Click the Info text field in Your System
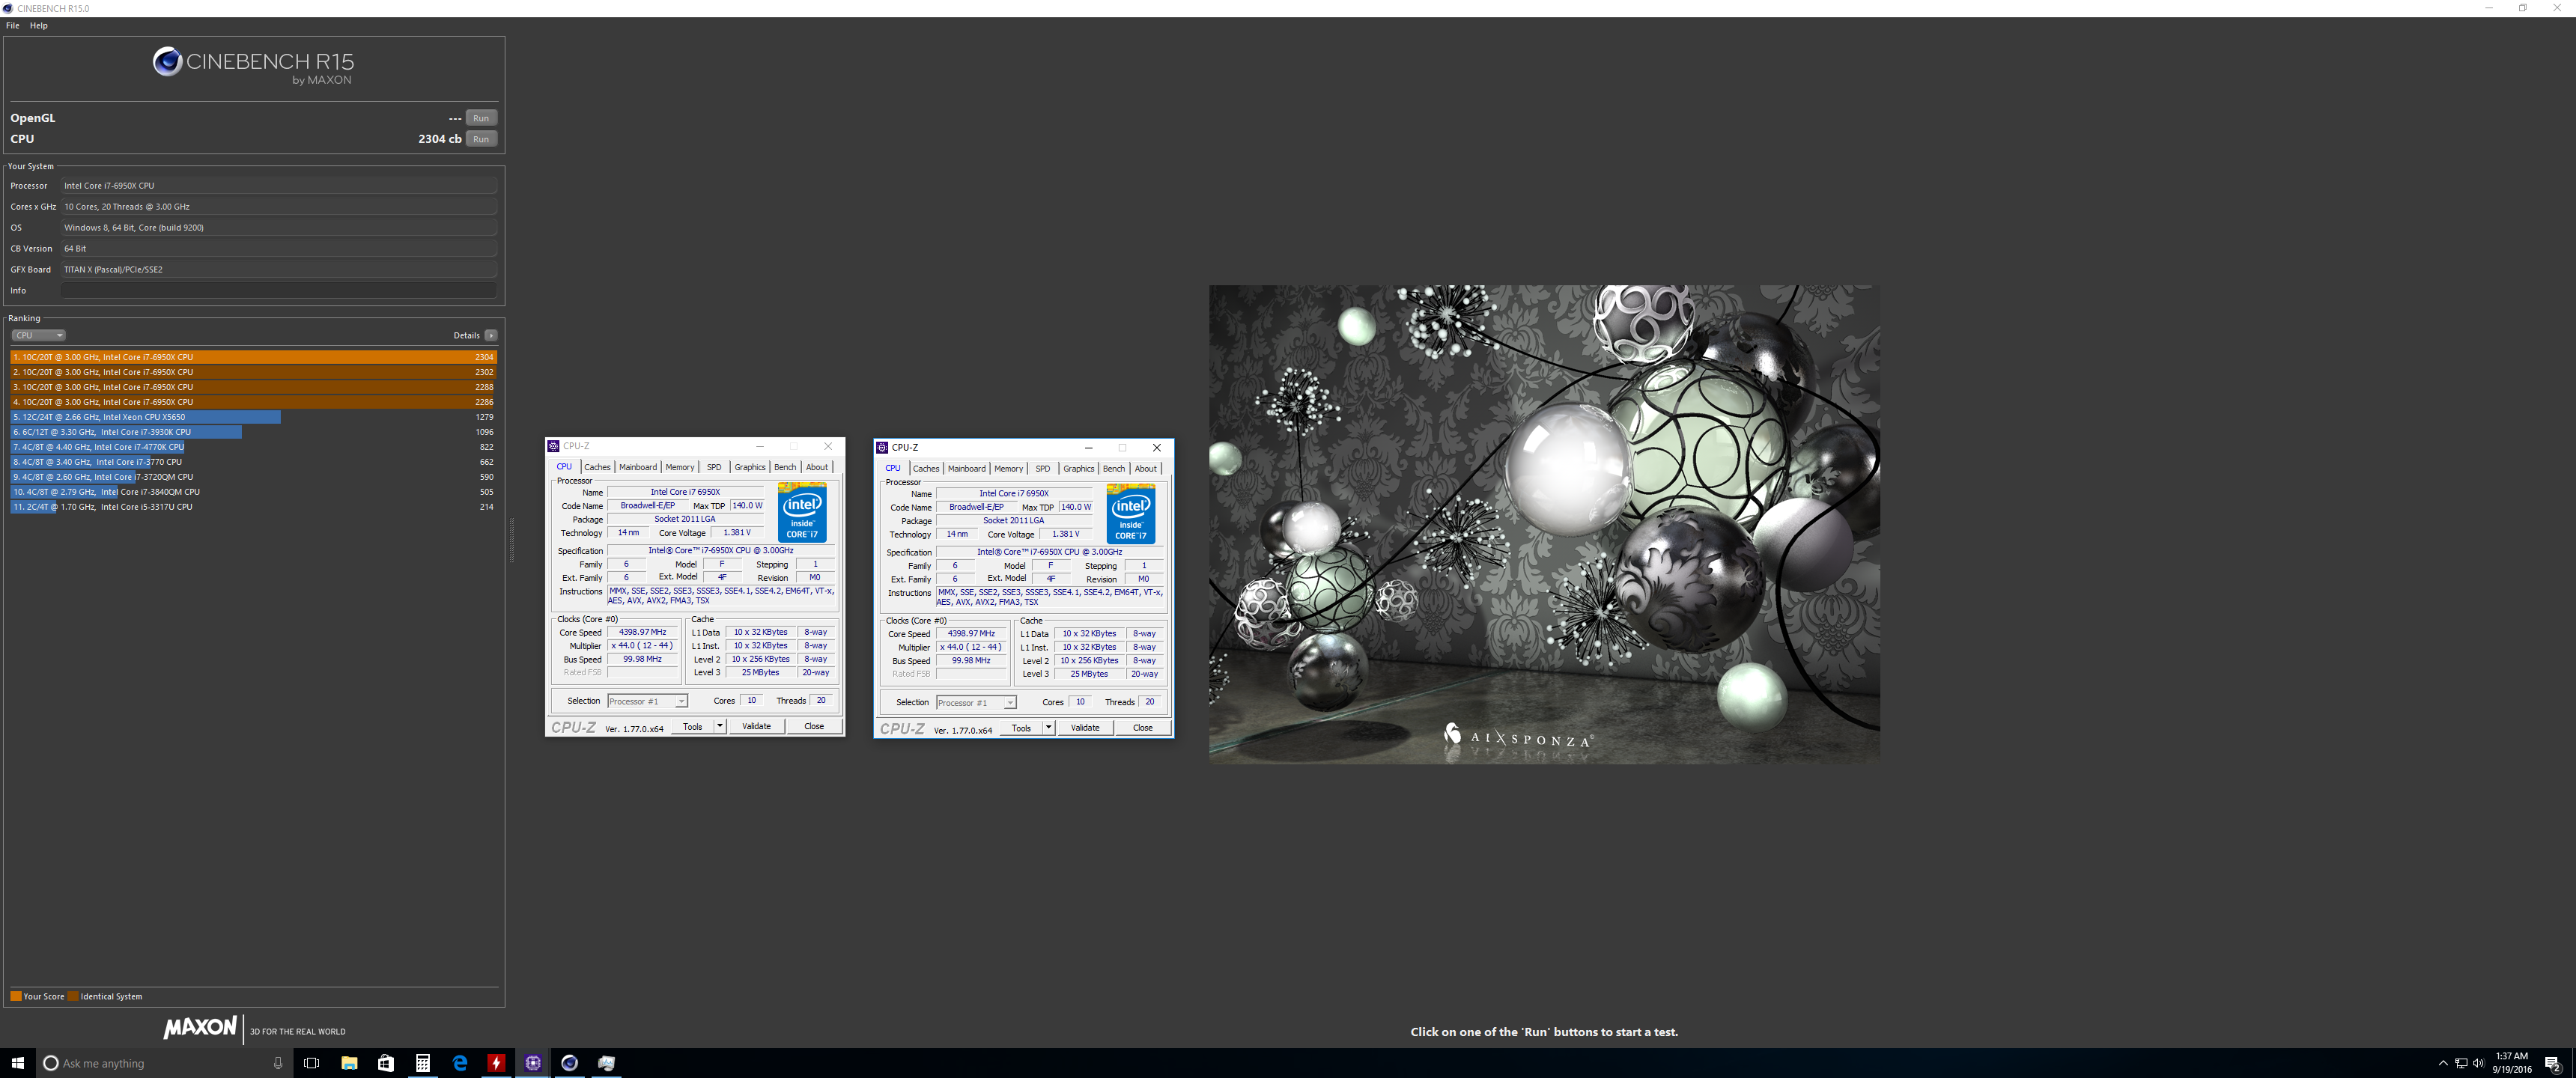2576x1078 pixels. pyautogui.click(x=279, y=290)
